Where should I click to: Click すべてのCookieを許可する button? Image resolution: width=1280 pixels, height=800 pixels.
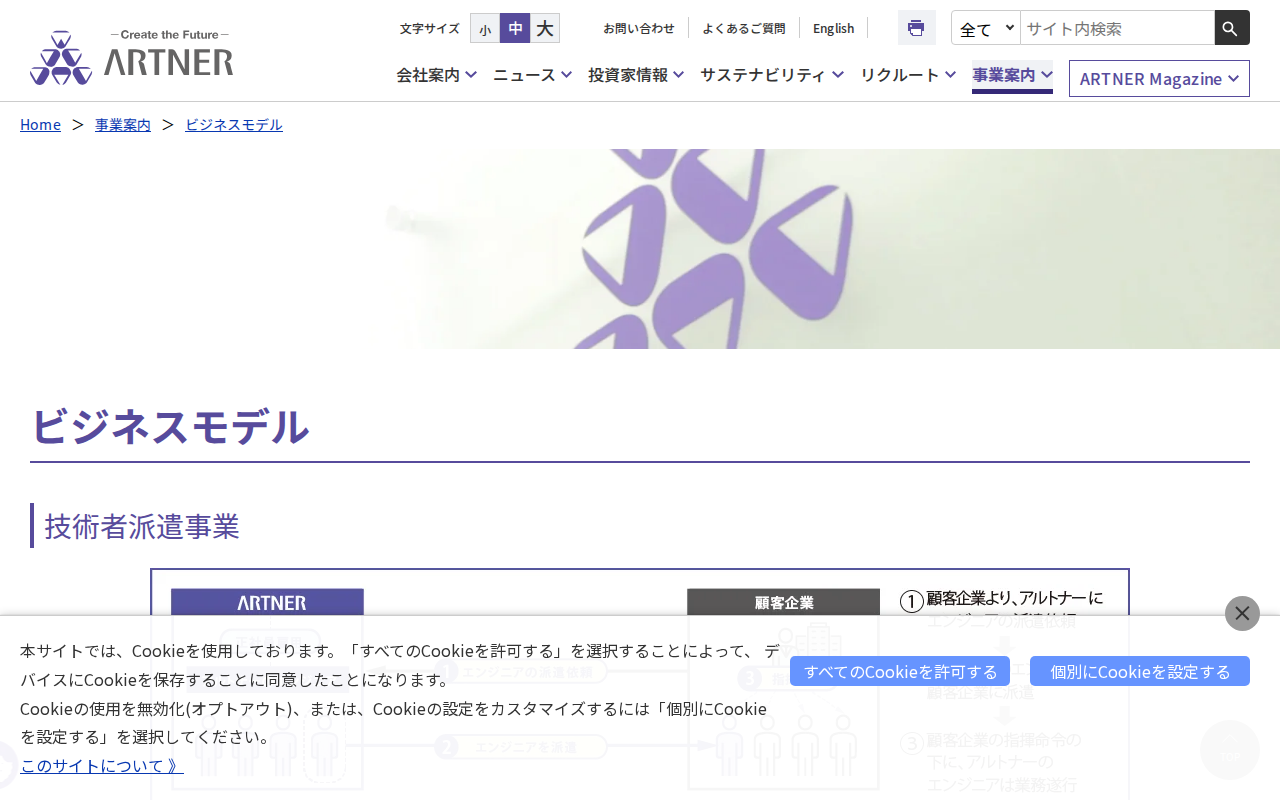tap(900, 671)
